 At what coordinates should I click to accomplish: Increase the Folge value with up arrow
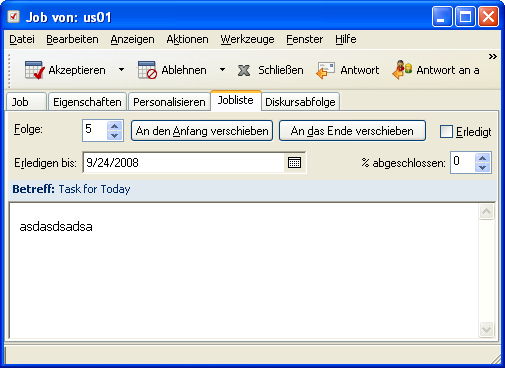[114, 126]
